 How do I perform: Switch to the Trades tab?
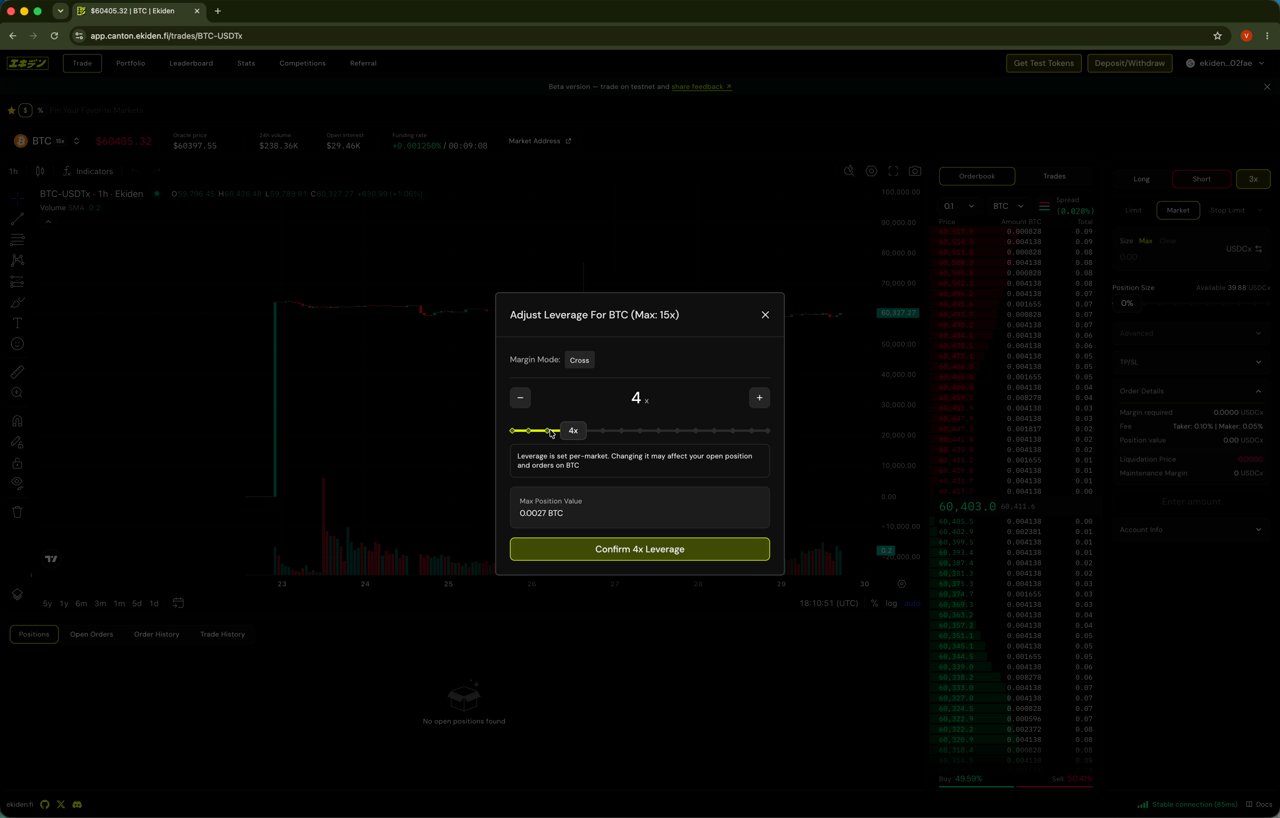coord(1054,176)
